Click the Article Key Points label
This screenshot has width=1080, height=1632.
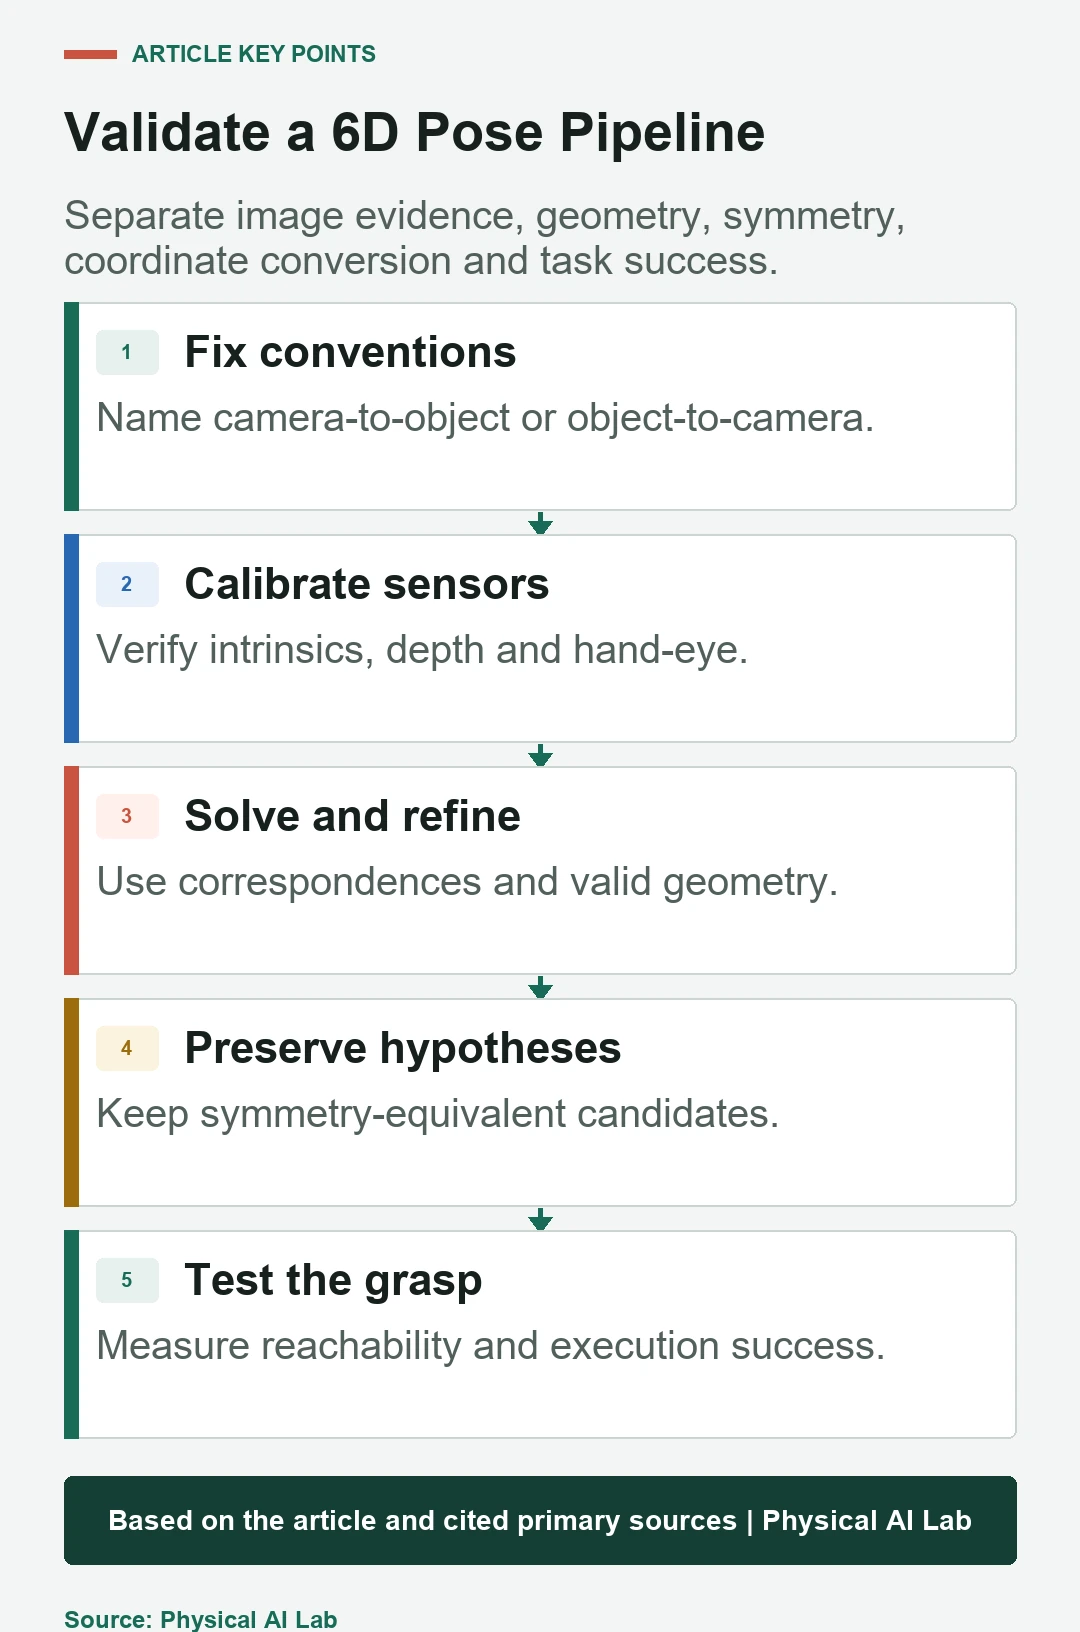pos(254,54)
